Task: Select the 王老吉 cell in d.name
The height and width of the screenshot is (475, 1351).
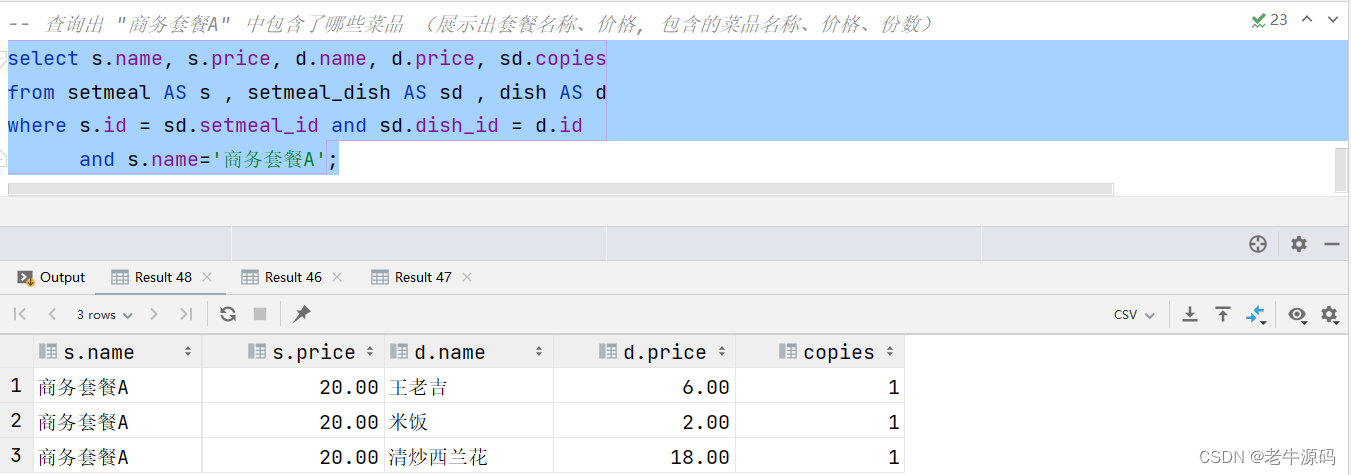Action: coord(468,387)
